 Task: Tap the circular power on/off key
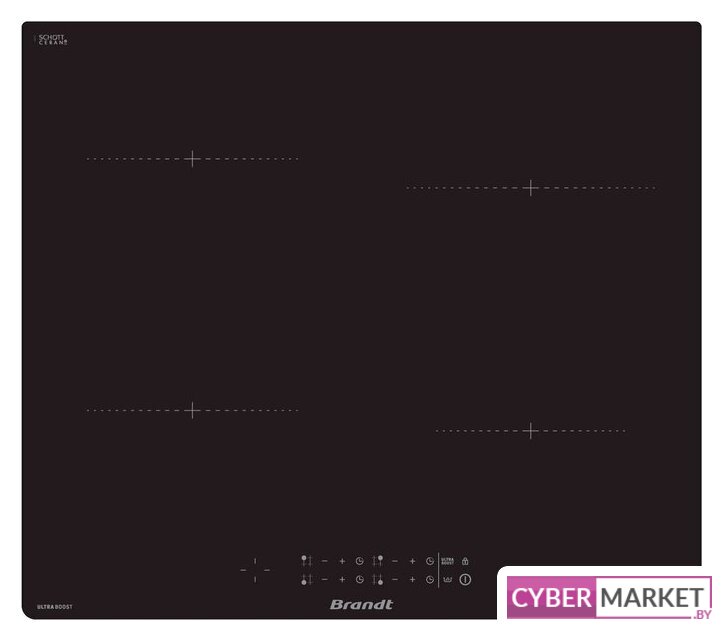tap(465, 580)
